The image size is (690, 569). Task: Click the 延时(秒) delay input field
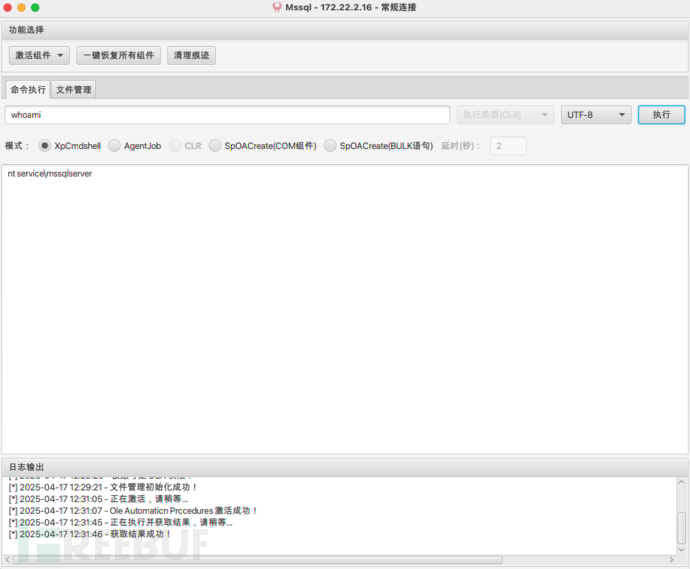click(508, 146)
